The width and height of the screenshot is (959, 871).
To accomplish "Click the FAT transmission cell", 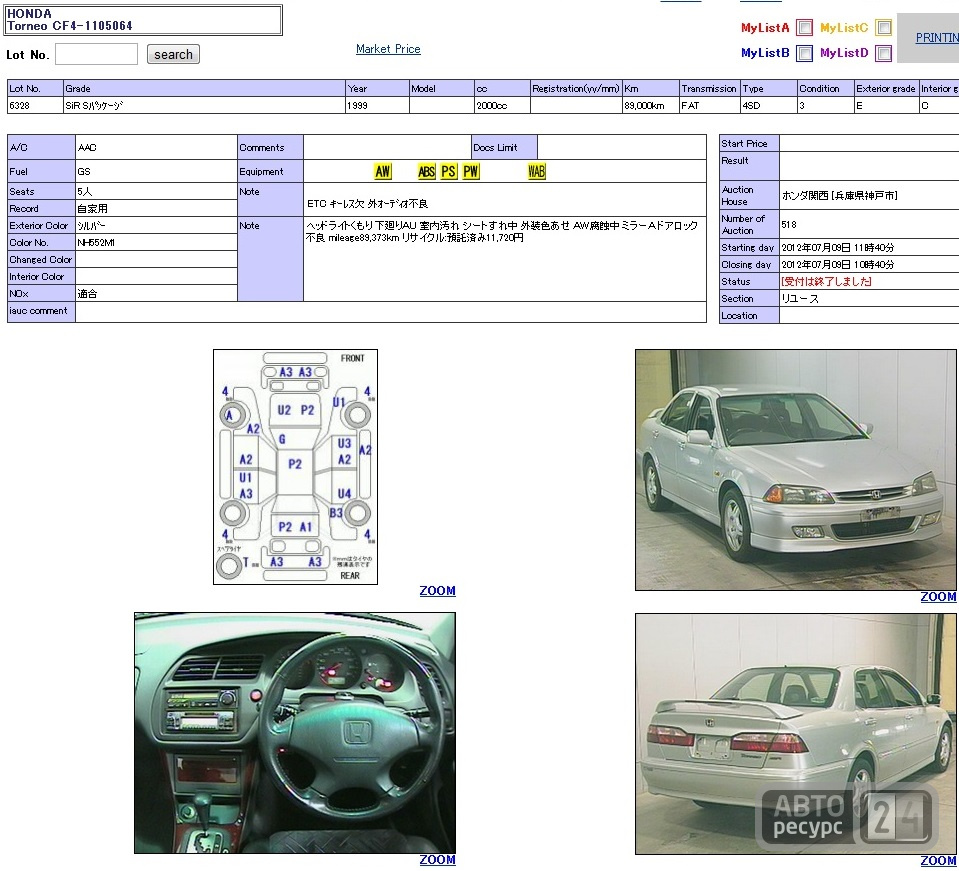I will click(x=709, y=105).
